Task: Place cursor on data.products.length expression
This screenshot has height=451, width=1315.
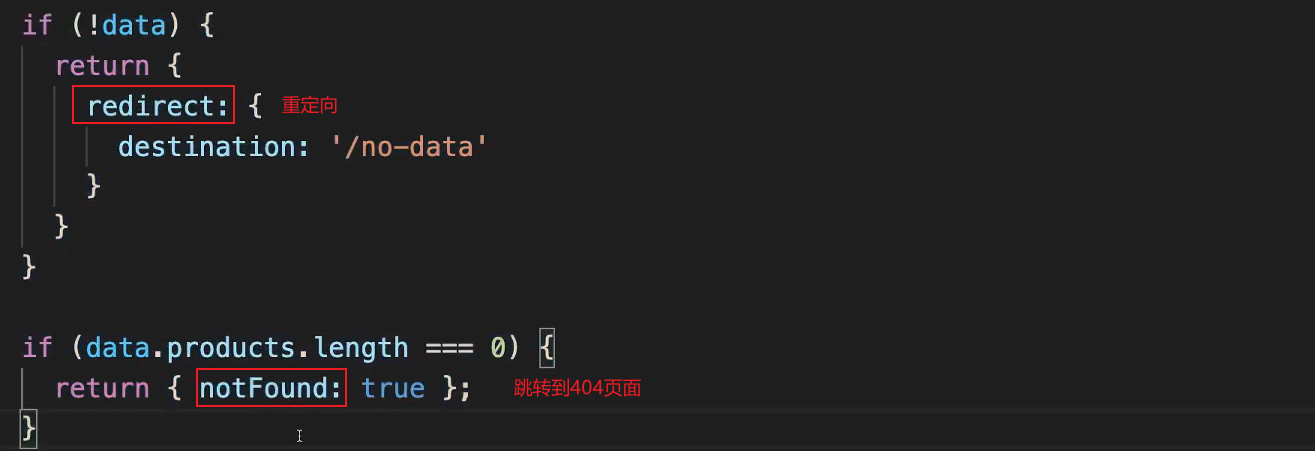Action: click(246, 347)
